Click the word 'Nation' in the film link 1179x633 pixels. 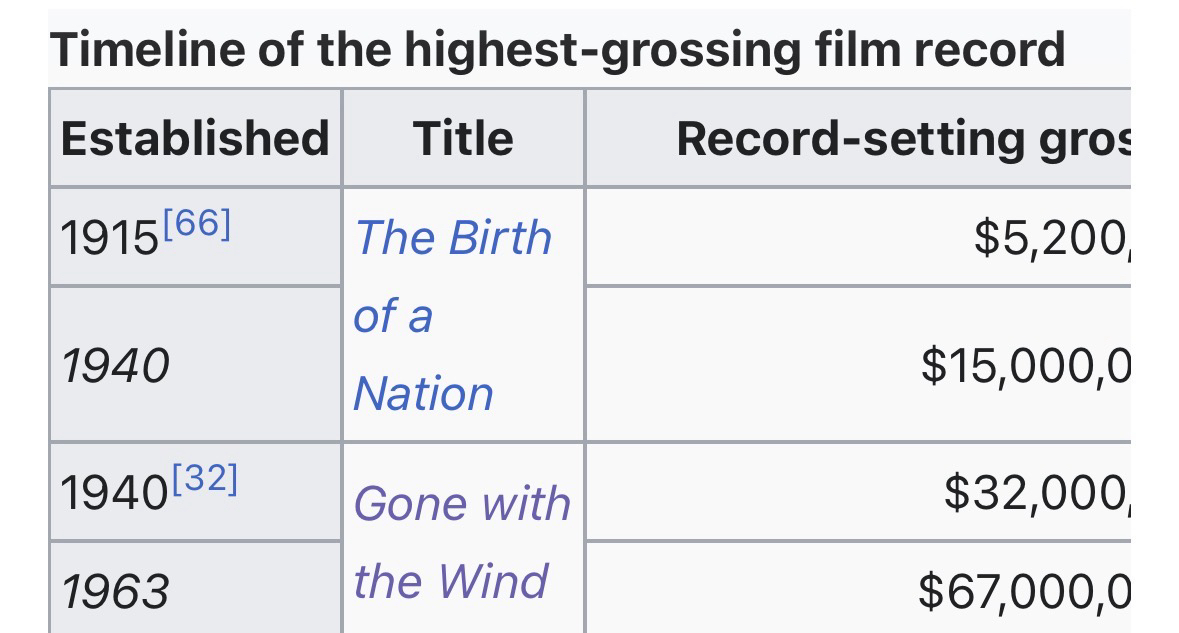pyautogui.click(x=424, y=393)
